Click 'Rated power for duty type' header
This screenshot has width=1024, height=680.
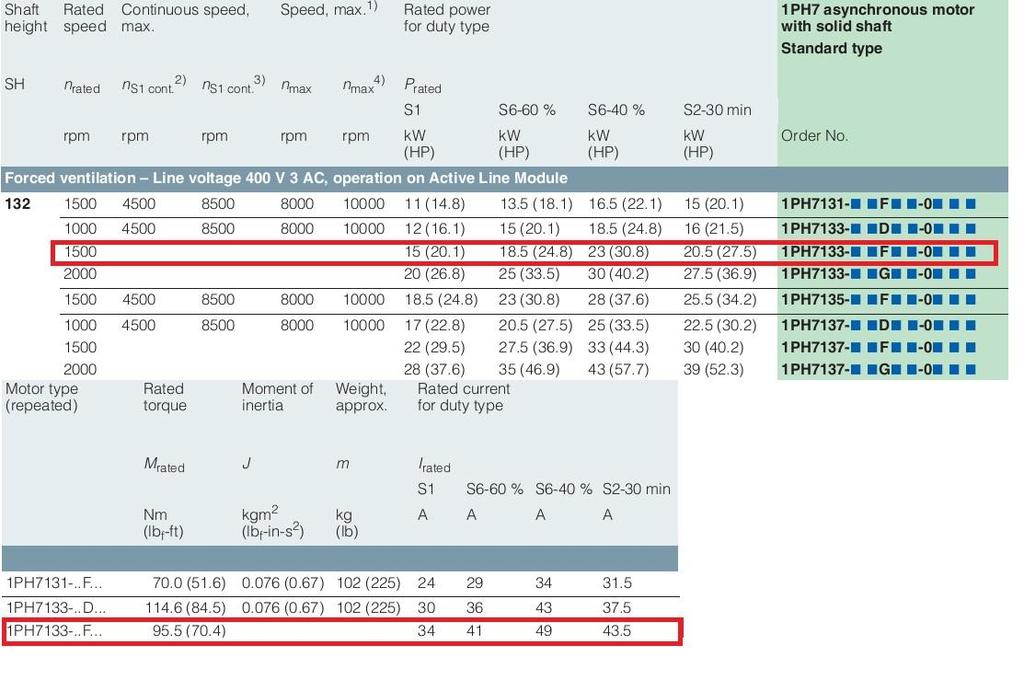[x=447, y=18]
